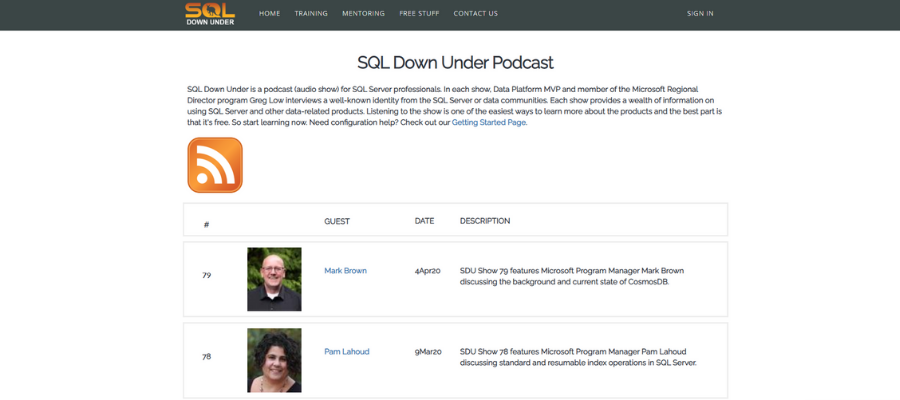
Task: Open Pam Lahoud's episode link
Action: pyautogui.click(x=347, y=352)
